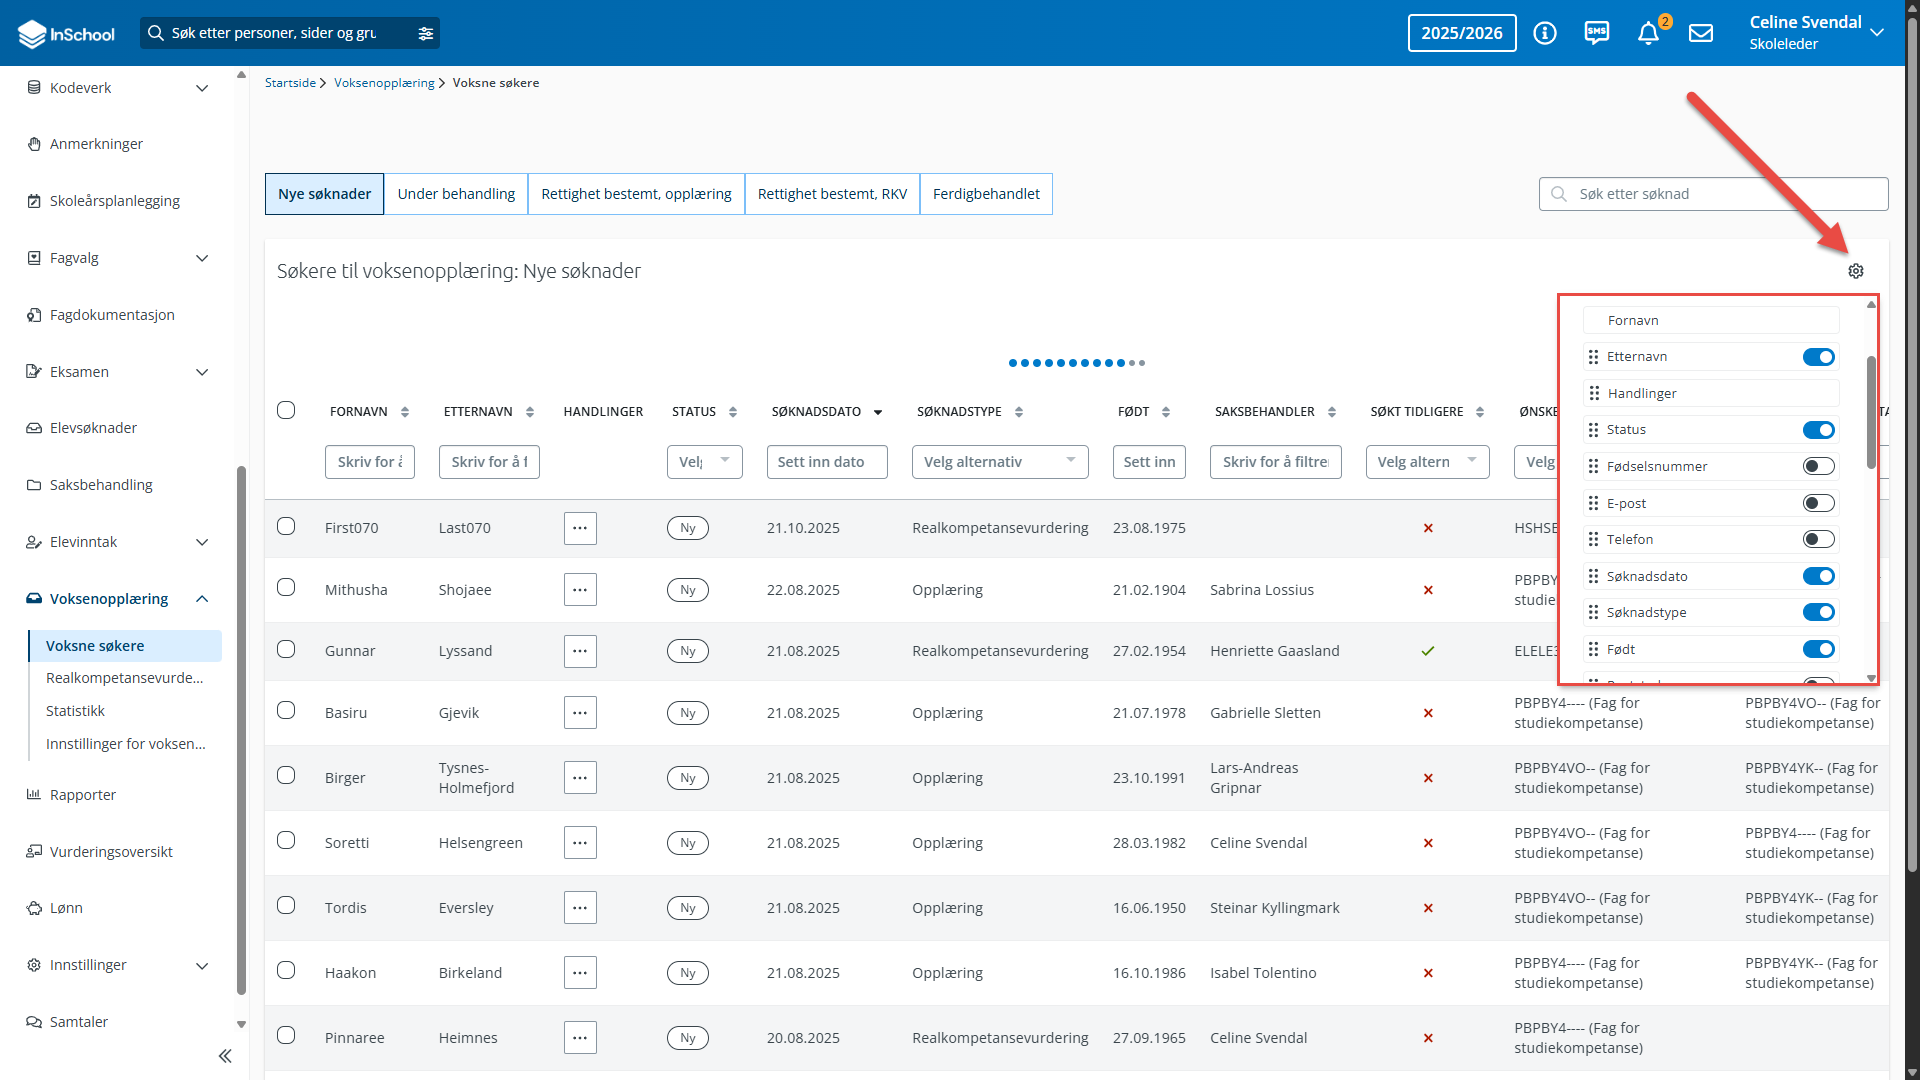The height and width of the screenshot is (1080, 1920).
Task: Open the column settings gear icon
Action: [x=1857, y=271]
